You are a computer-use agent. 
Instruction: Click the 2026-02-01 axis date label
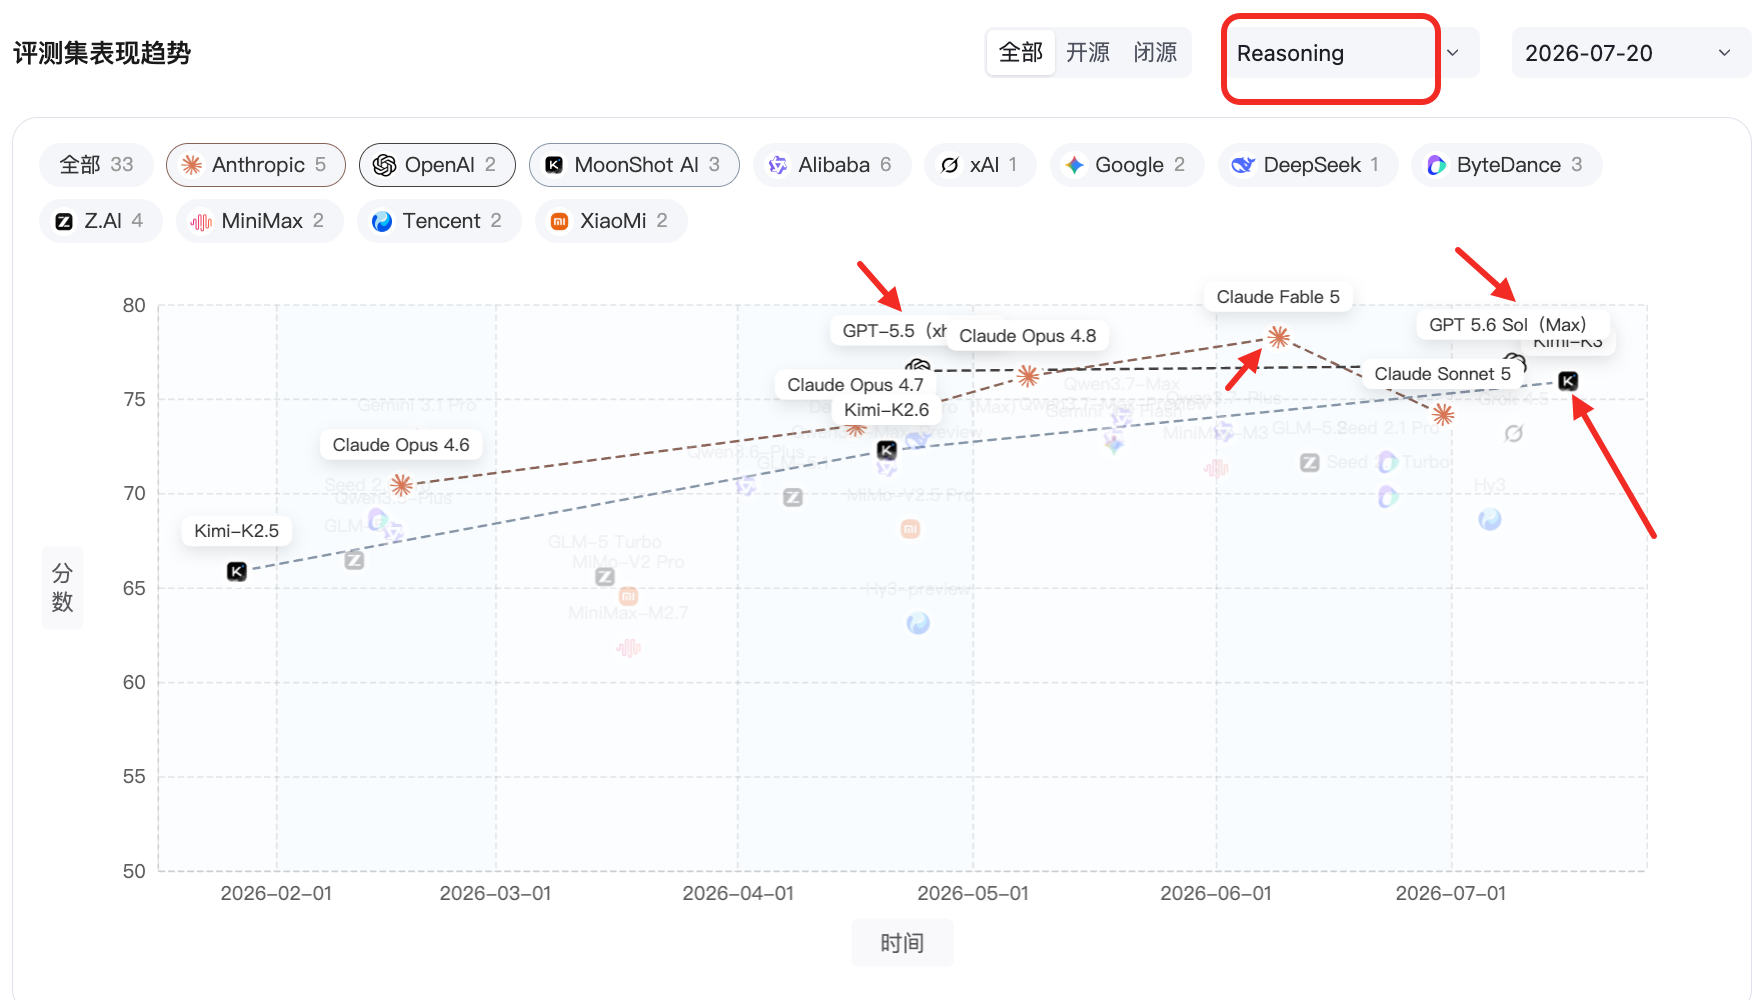tap(276, 893)
